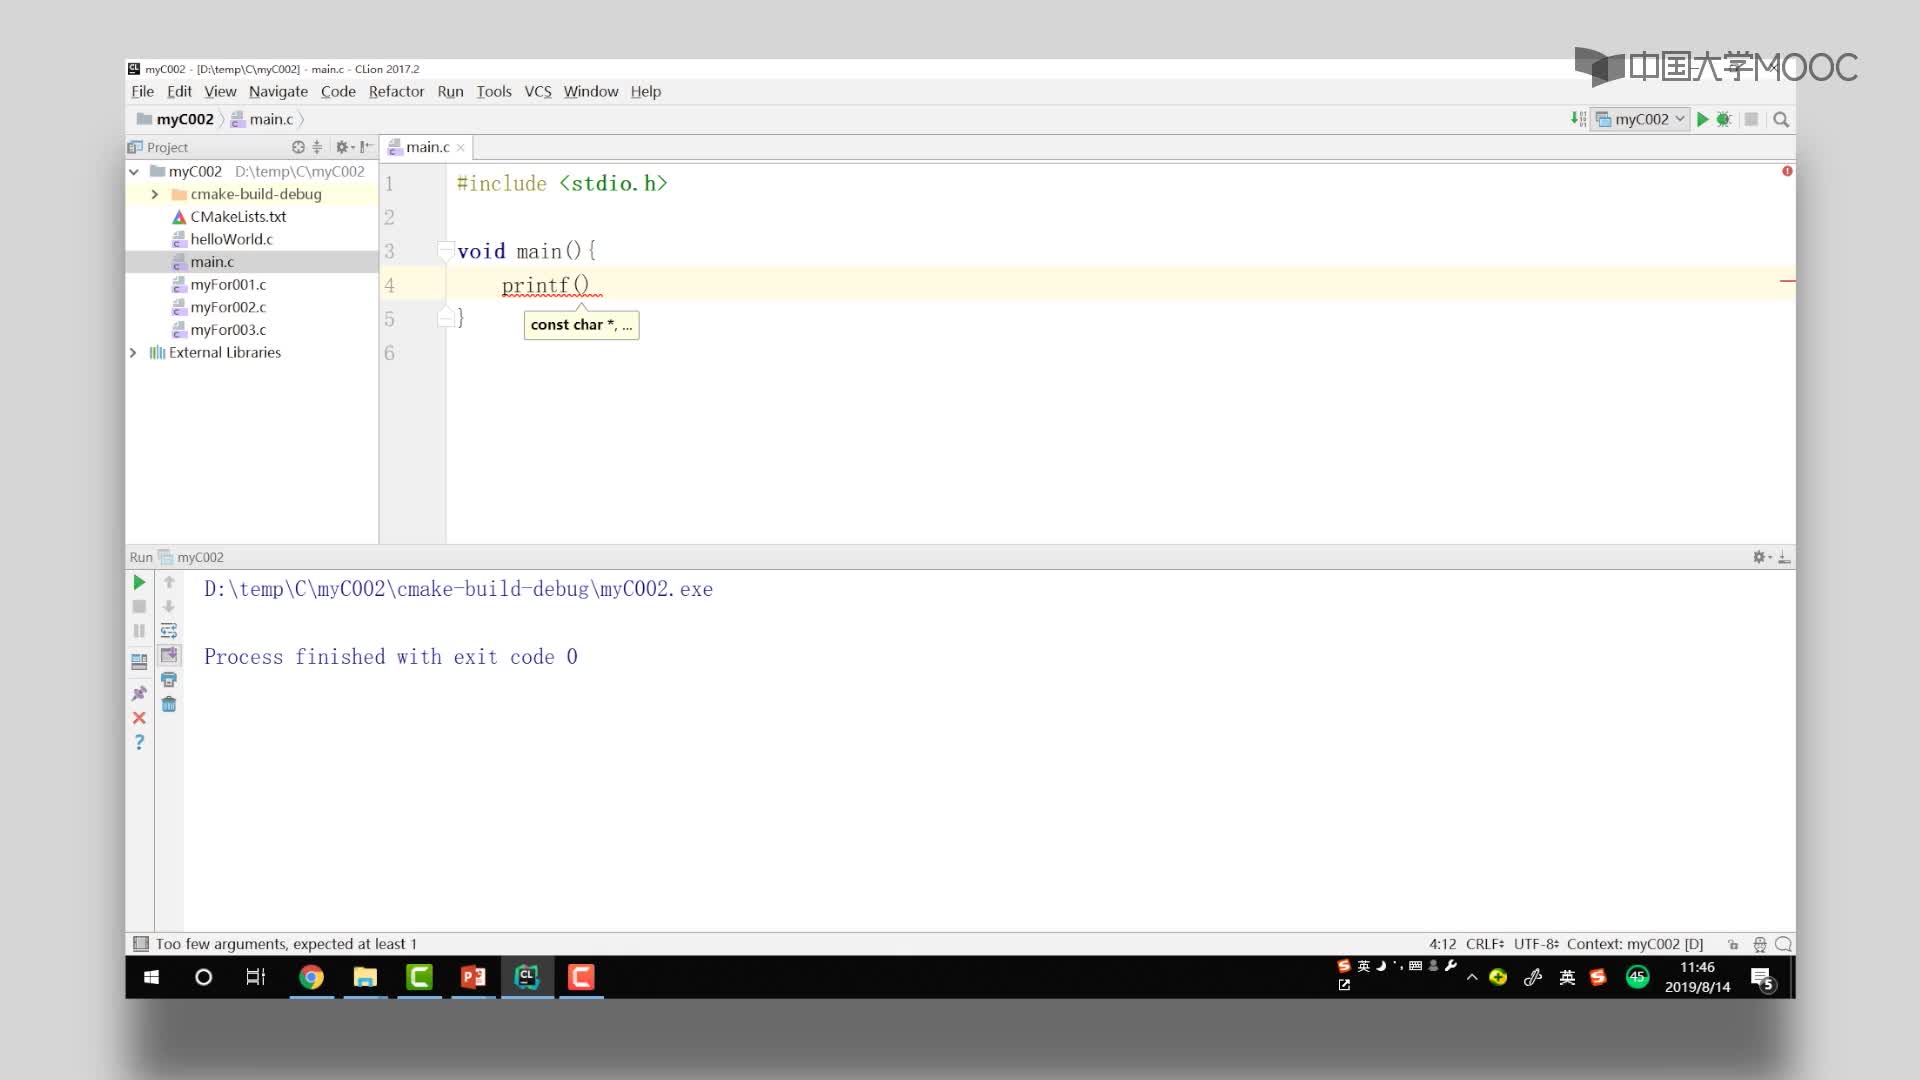The width and height of the screenshot is (1920, 1080).
Task: Open CMakeLists.txt in the tree
Action: (238, 217)
